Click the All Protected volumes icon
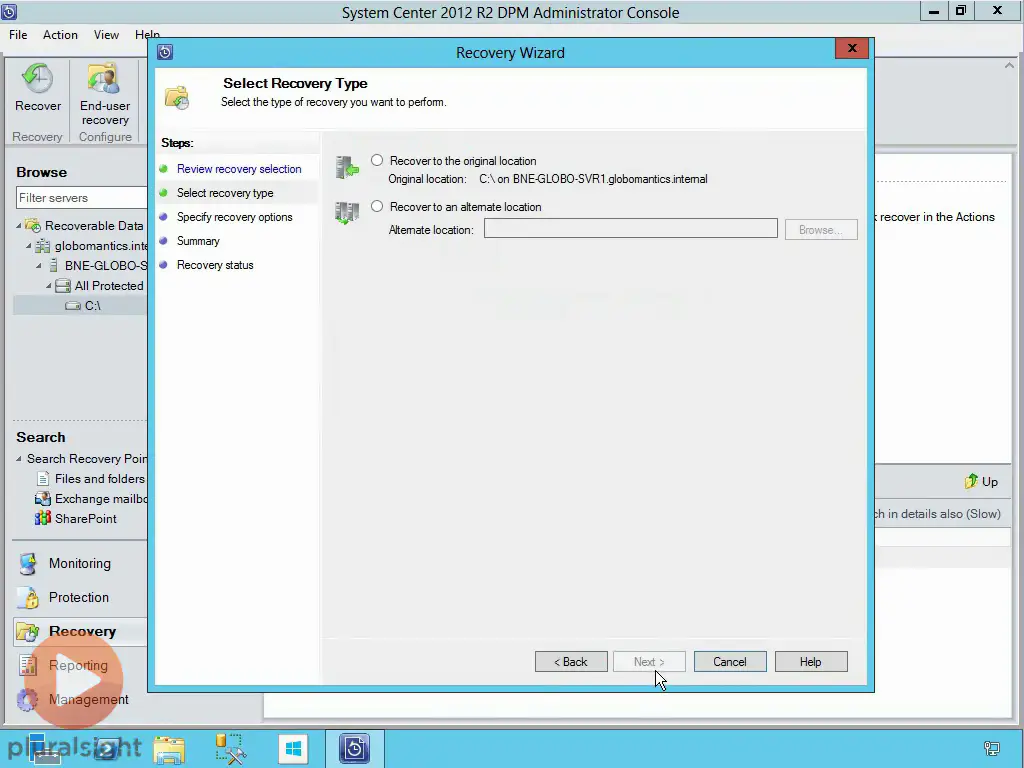The width and height of the screenshot is (1024, 768). 63,285
